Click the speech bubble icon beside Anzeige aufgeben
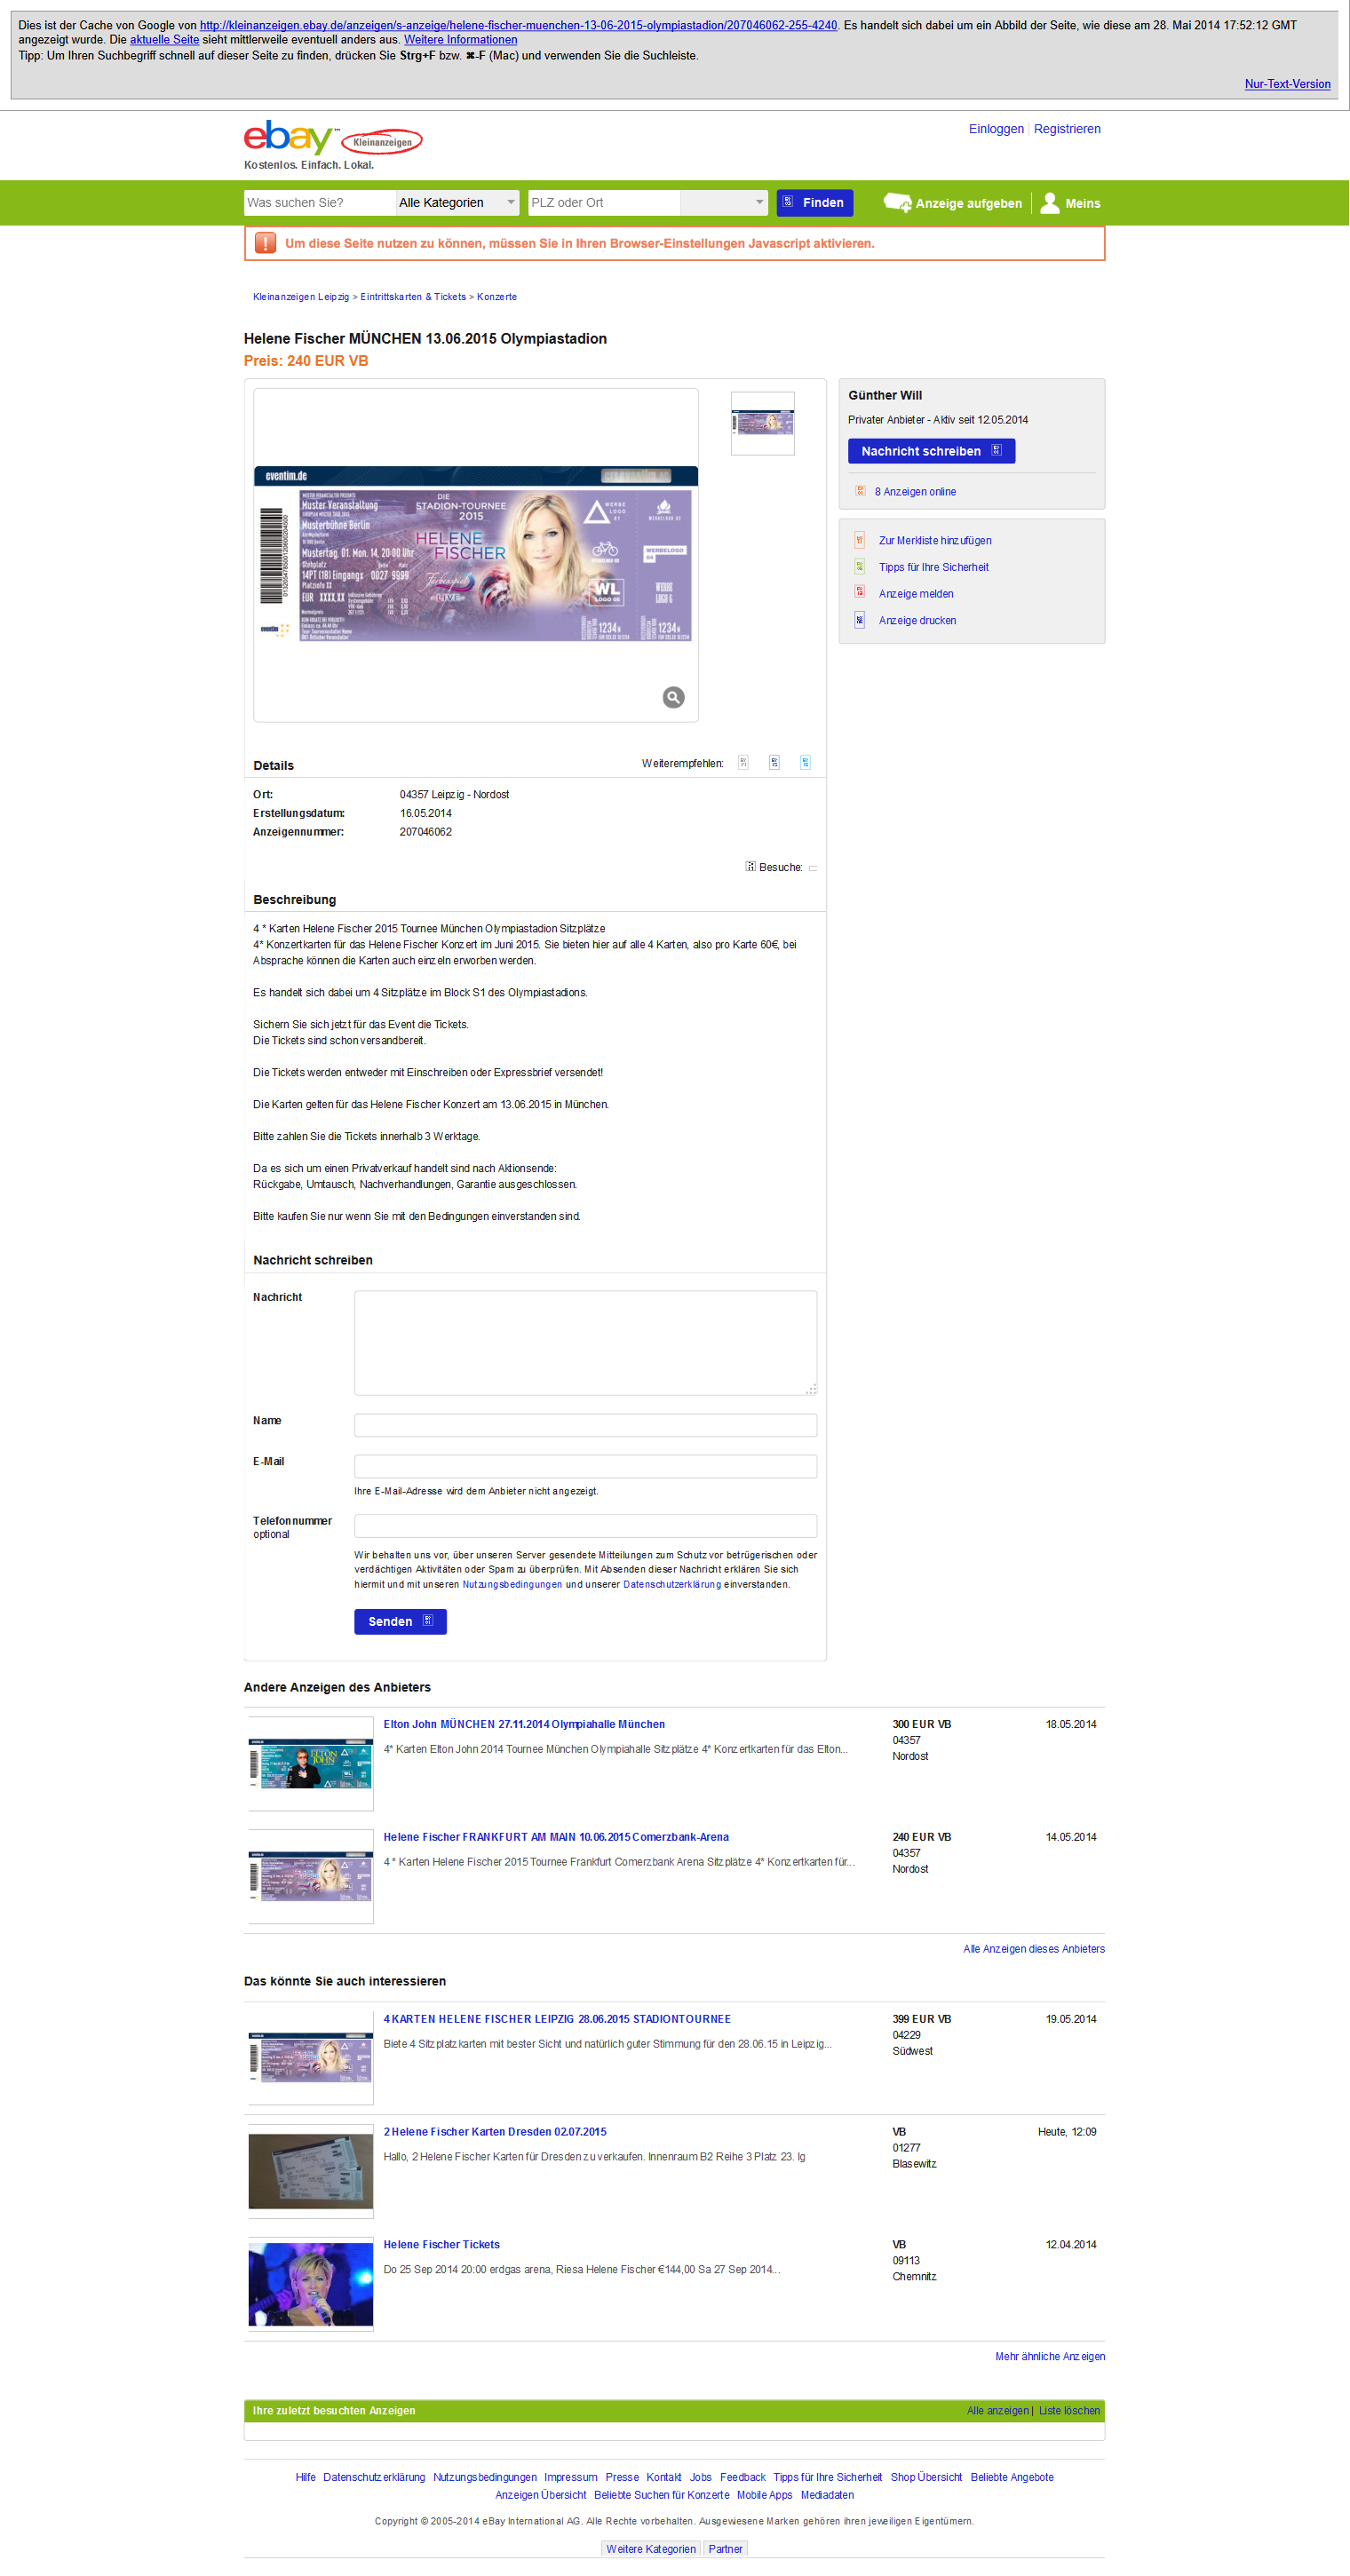Image resolution: width=1350 pixels, height=2576 pixels. (x=897, y=203)
